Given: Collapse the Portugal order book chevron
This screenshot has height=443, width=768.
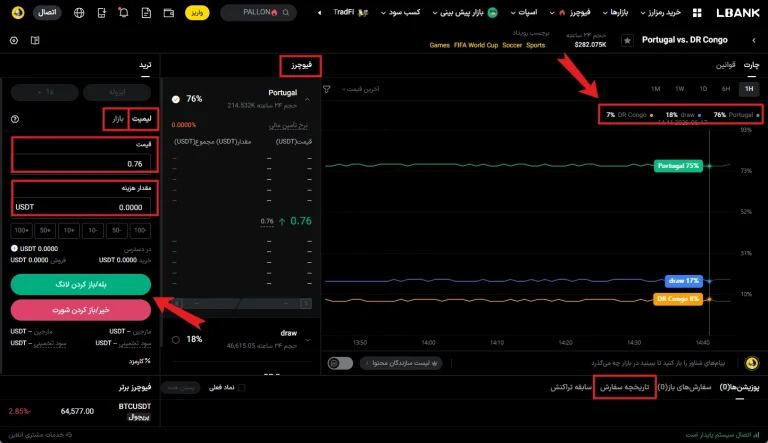Looking at the screenshot, I should [307, 99].
